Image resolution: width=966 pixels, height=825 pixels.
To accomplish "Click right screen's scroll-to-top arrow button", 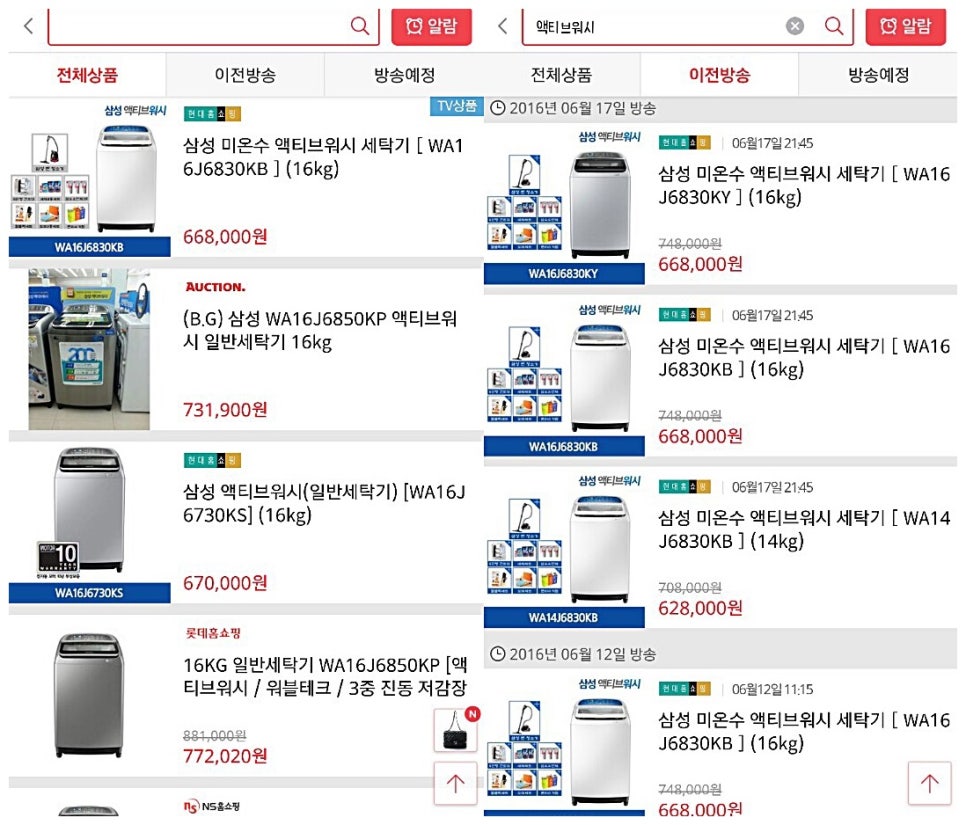I will point(929,783).
